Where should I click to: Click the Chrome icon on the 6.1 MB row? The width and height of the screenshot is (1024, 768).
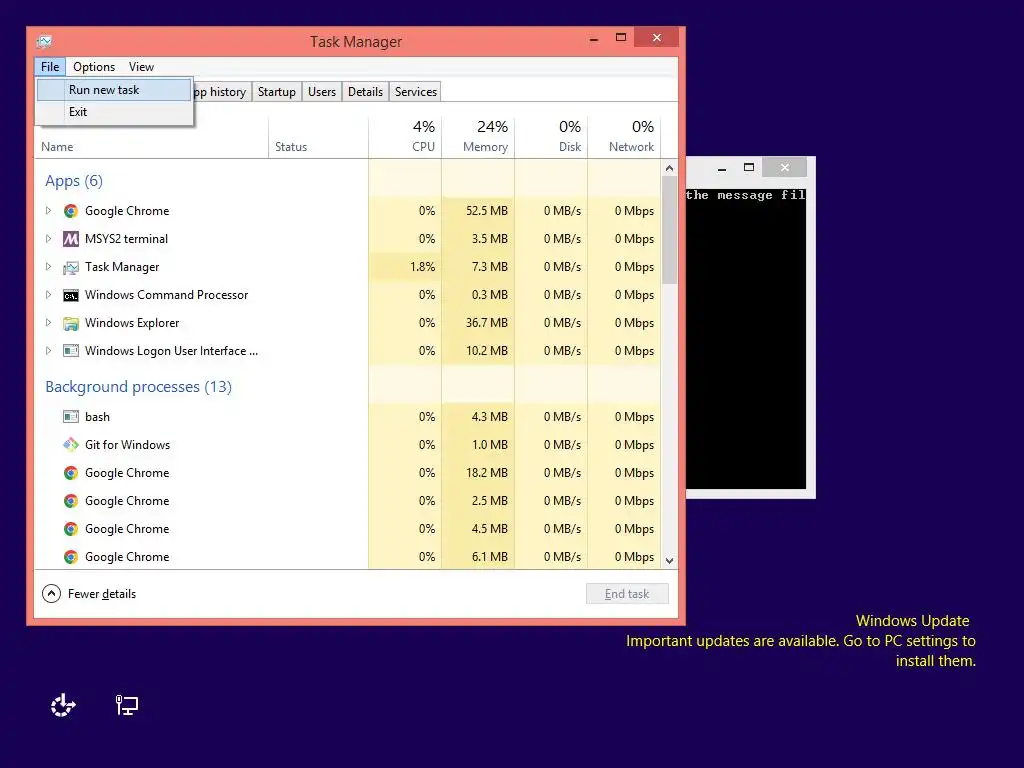(x=71, y=557)
